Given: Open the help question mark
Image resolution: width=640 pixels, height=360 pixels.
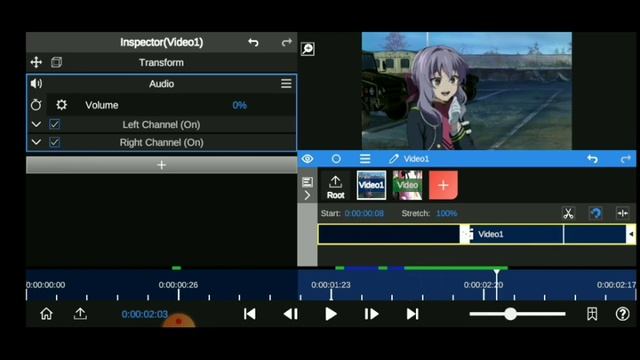Looking at the screenshot, I should coord(622,314).
